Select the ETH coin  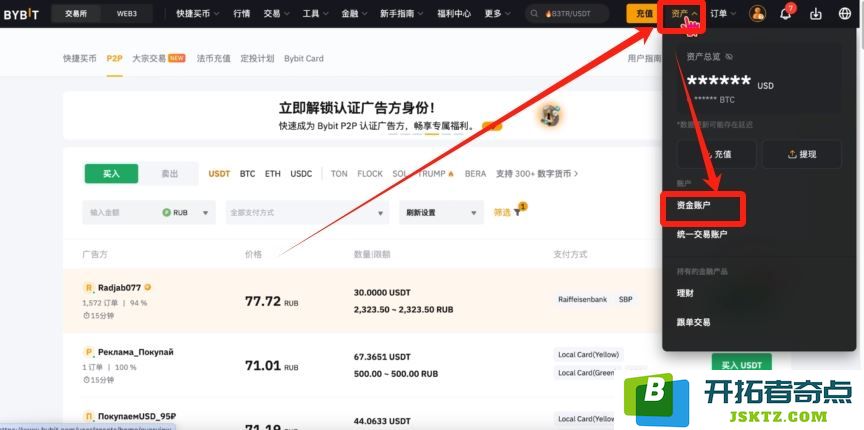273,174
